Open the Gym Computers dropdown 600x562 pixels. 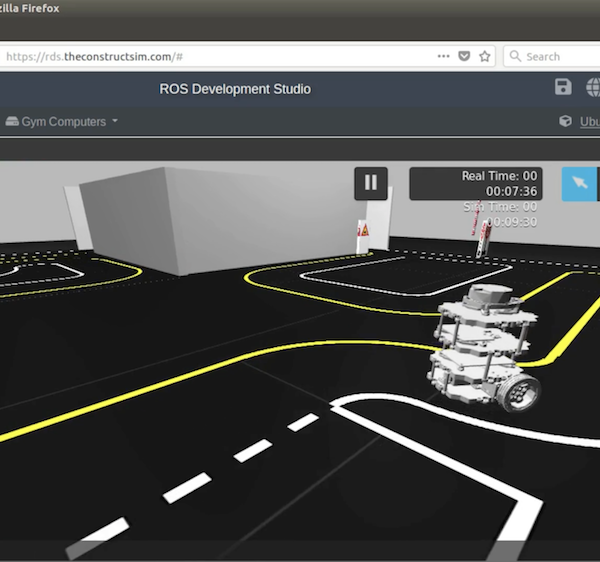click(x=62, y=122)
